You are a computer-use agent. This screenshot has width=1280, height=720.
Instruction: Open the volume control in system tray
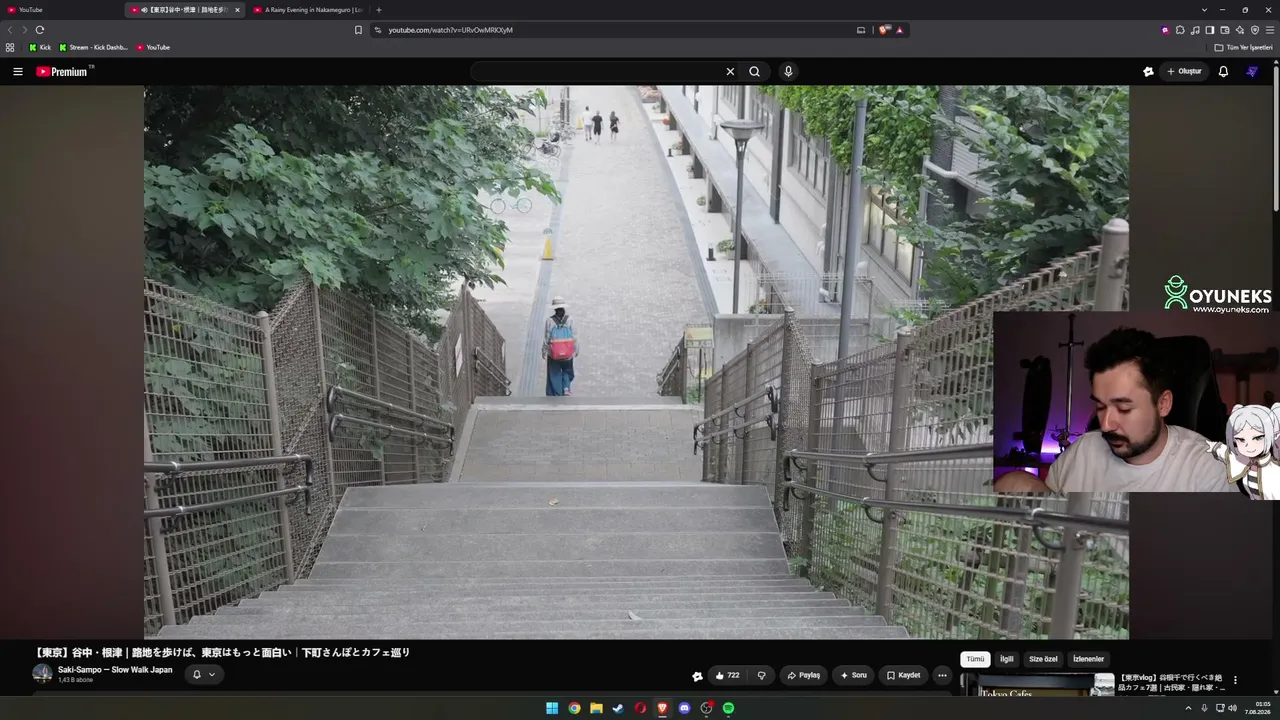tap(1234, 708)
